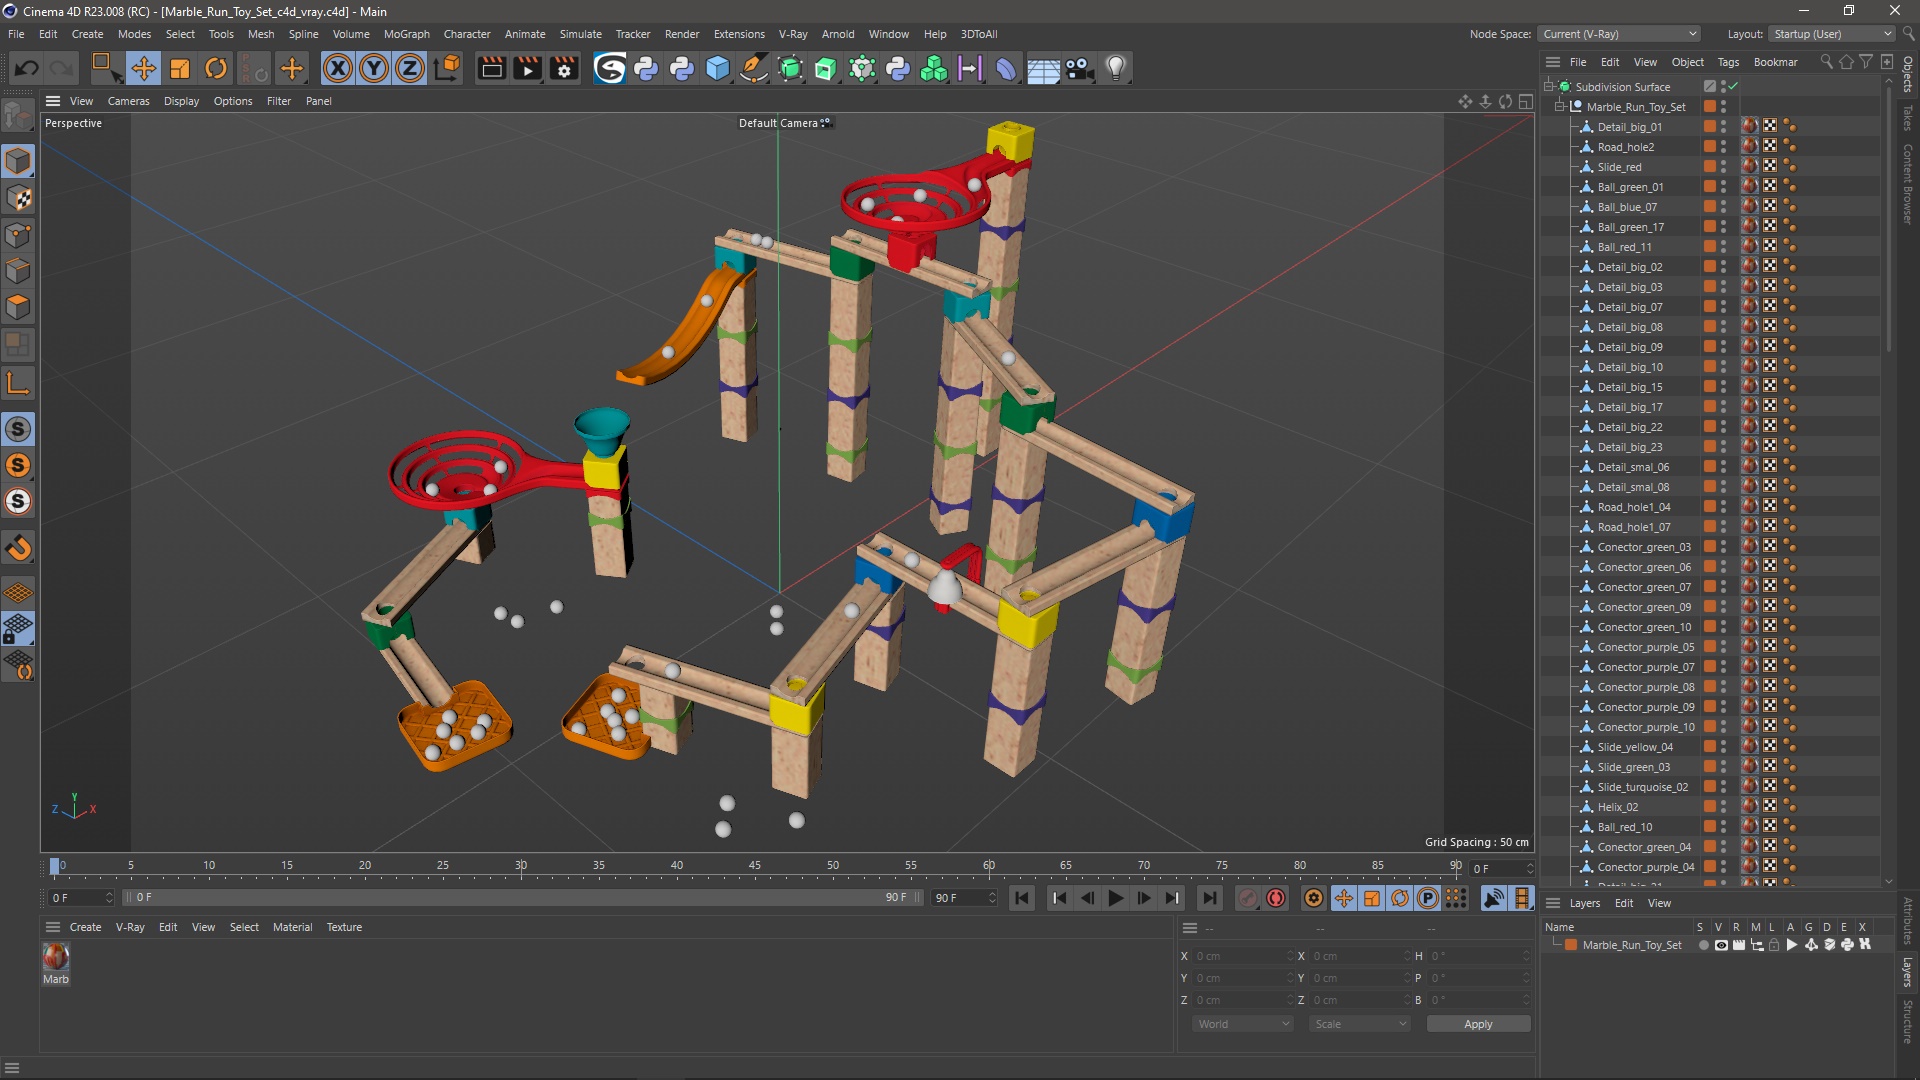The width and height of the screenshot is (1920, 1080).
Task: Click the X position coordinate field
Action: coord(1243,956)
